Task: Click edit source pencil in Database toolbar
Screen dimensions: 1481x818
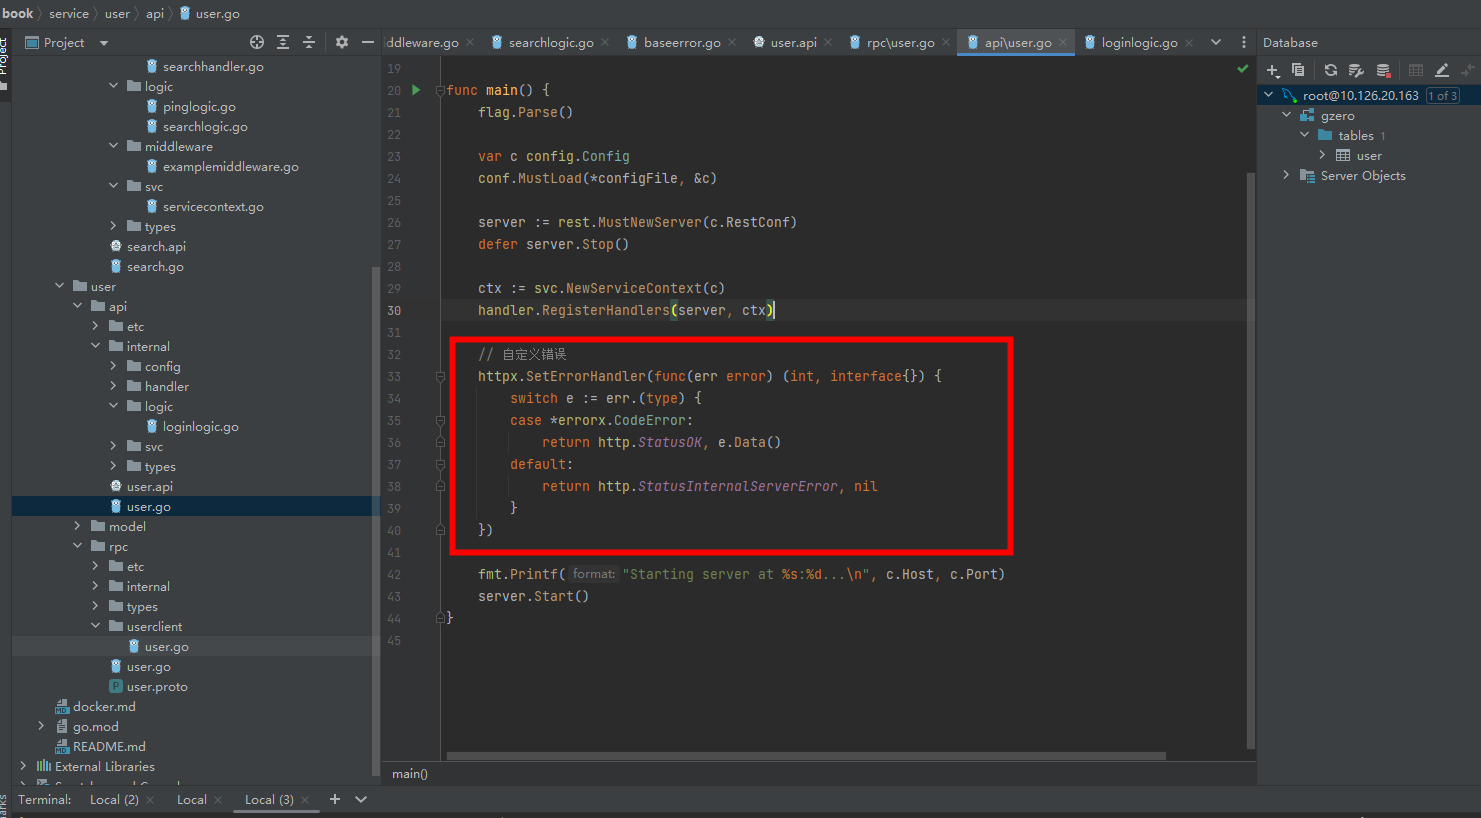Action: click(x=1442, y=70)
